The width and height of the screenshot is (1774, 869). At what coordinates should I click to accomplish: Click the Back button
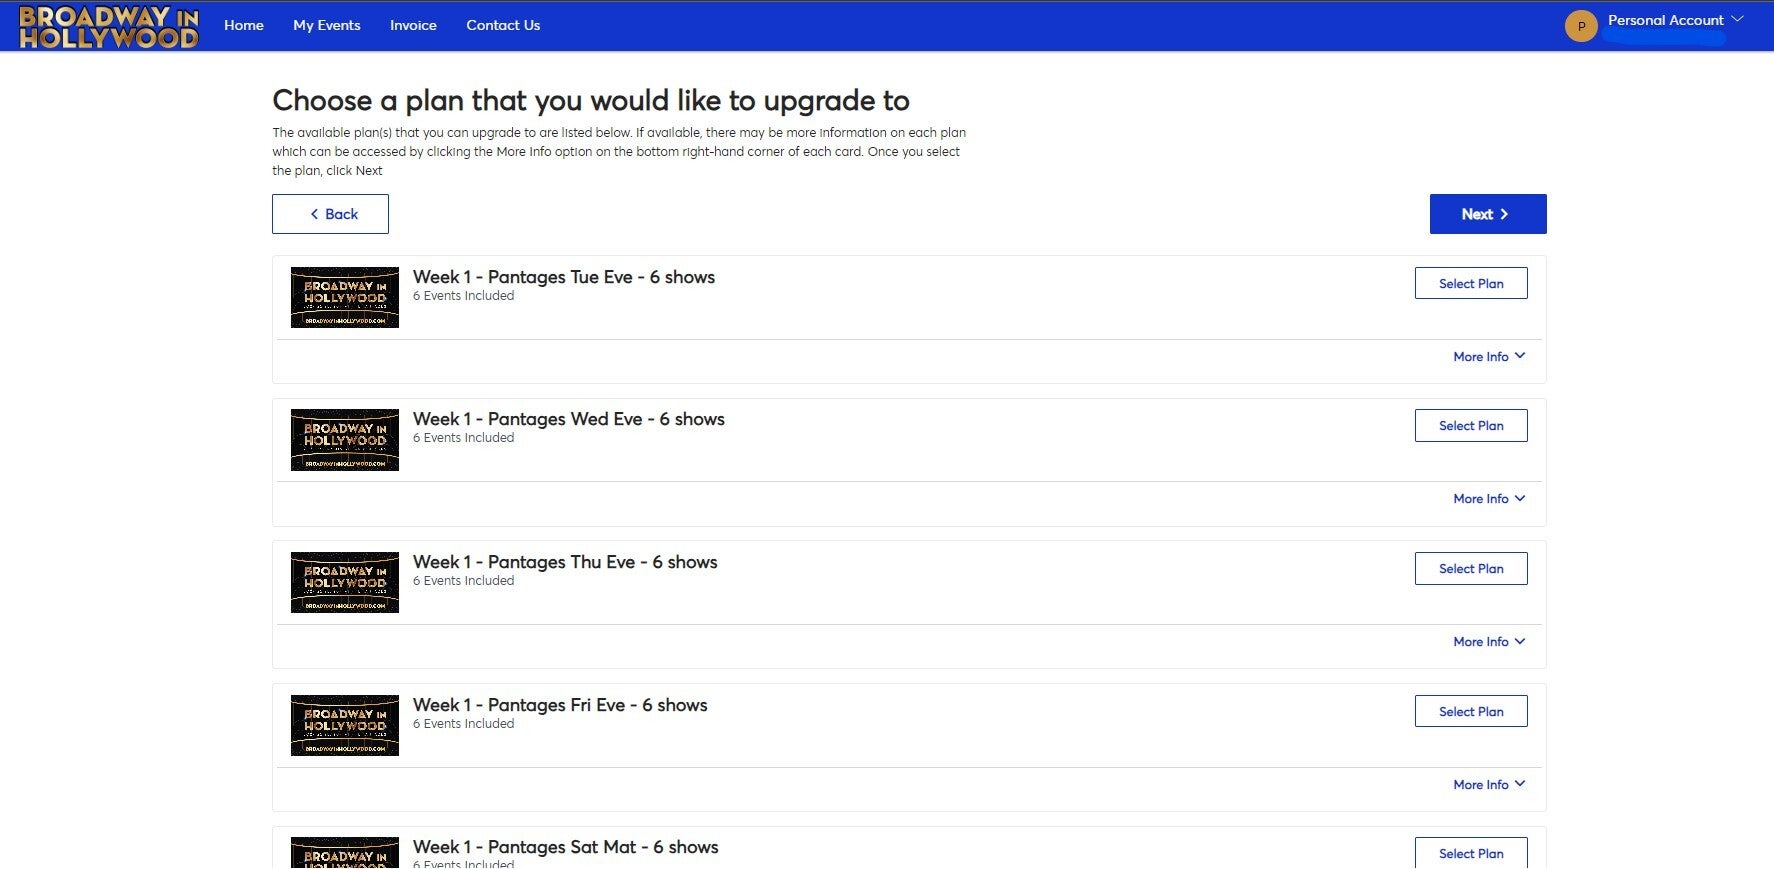pos(330,214)
